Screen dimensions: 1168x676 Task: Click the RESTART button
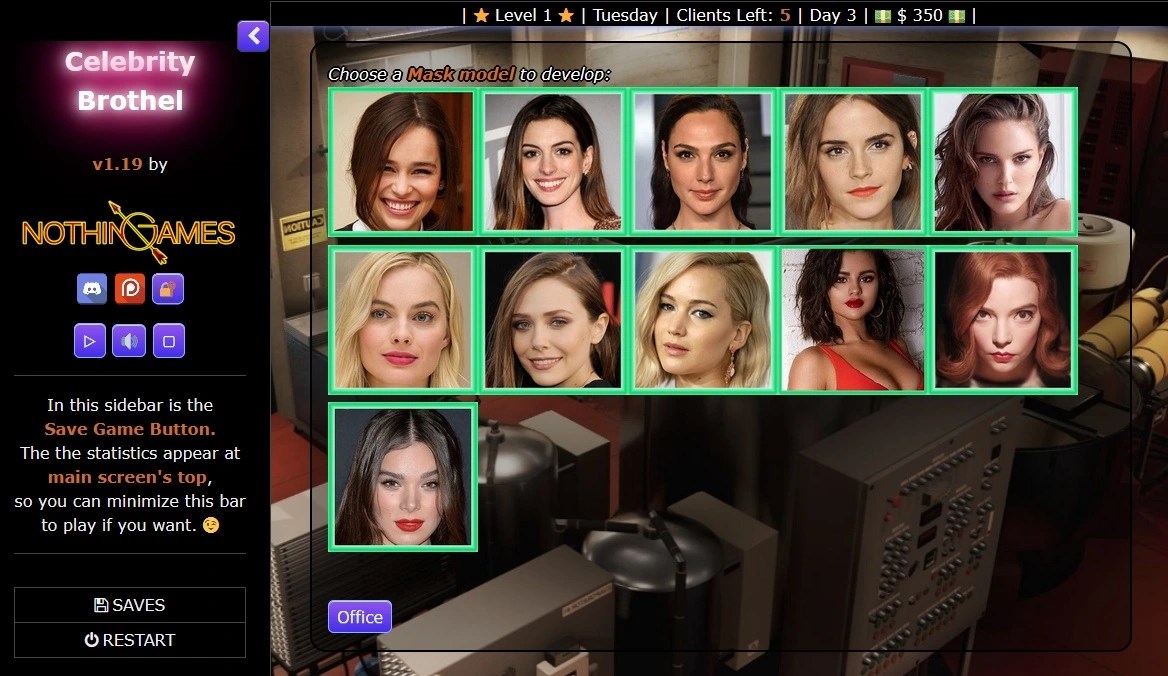[x=130, y=640]
